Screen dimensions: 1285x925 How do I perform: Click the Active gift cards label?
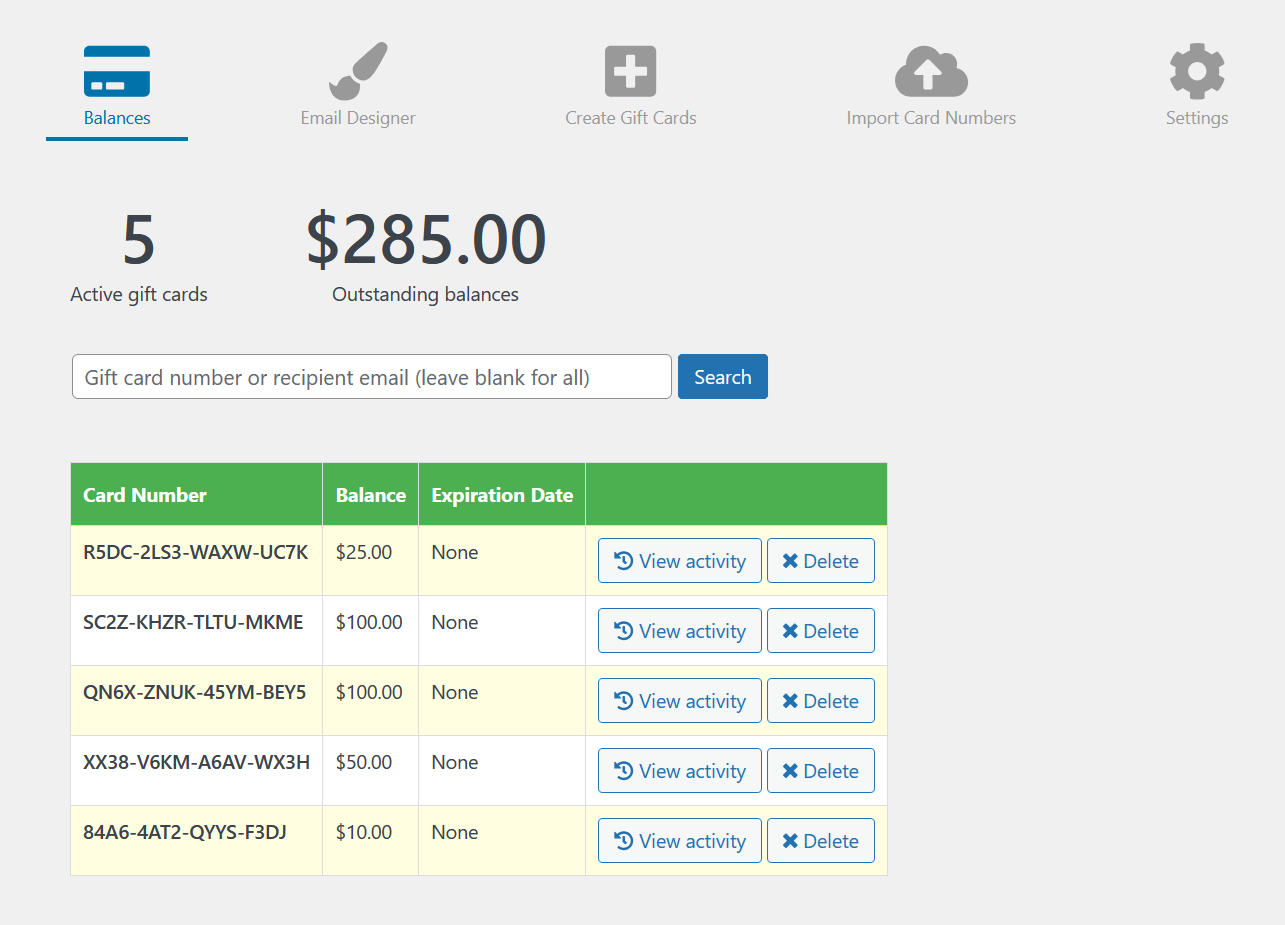click(x=139, y=295)
